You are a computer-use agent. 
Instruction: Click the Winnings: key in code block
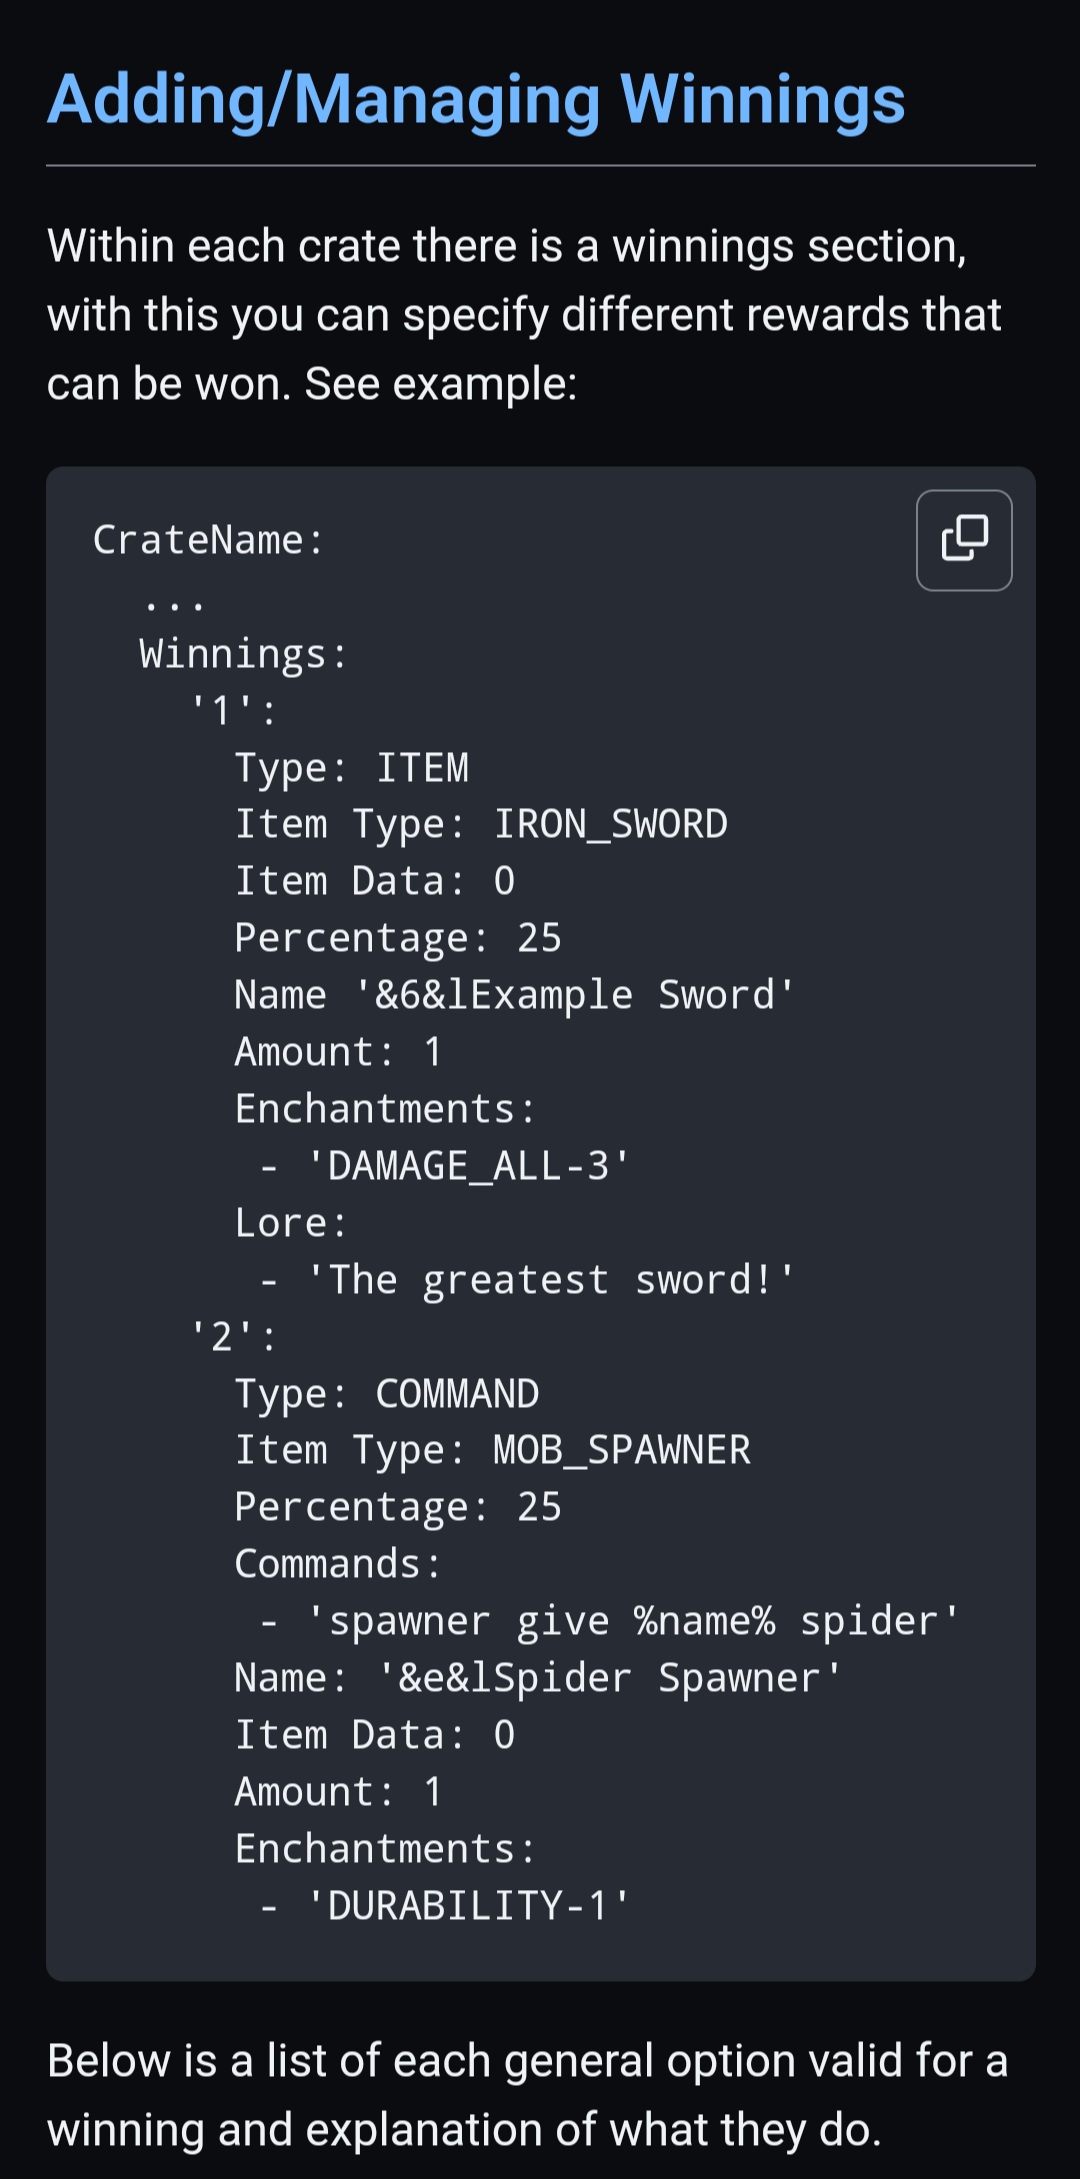[243, 654]
